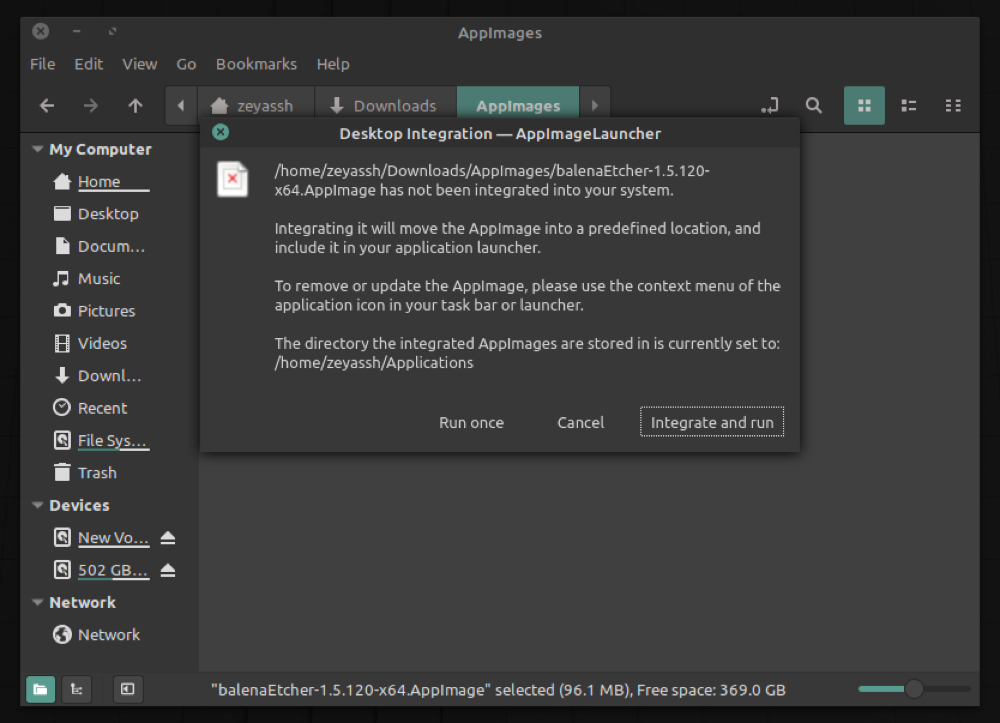Click the Integrate and run button
This screenshot has width=1000, height=723.
click(711, 422)
